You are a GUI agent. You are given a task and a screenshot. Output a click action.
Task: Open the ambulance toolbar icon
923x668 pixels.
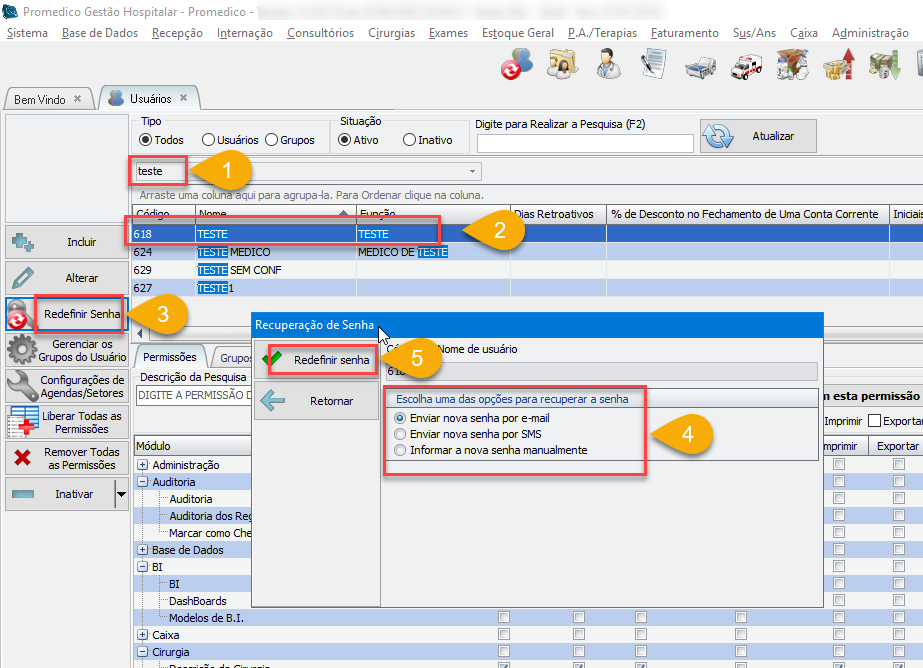pos(746,68)
